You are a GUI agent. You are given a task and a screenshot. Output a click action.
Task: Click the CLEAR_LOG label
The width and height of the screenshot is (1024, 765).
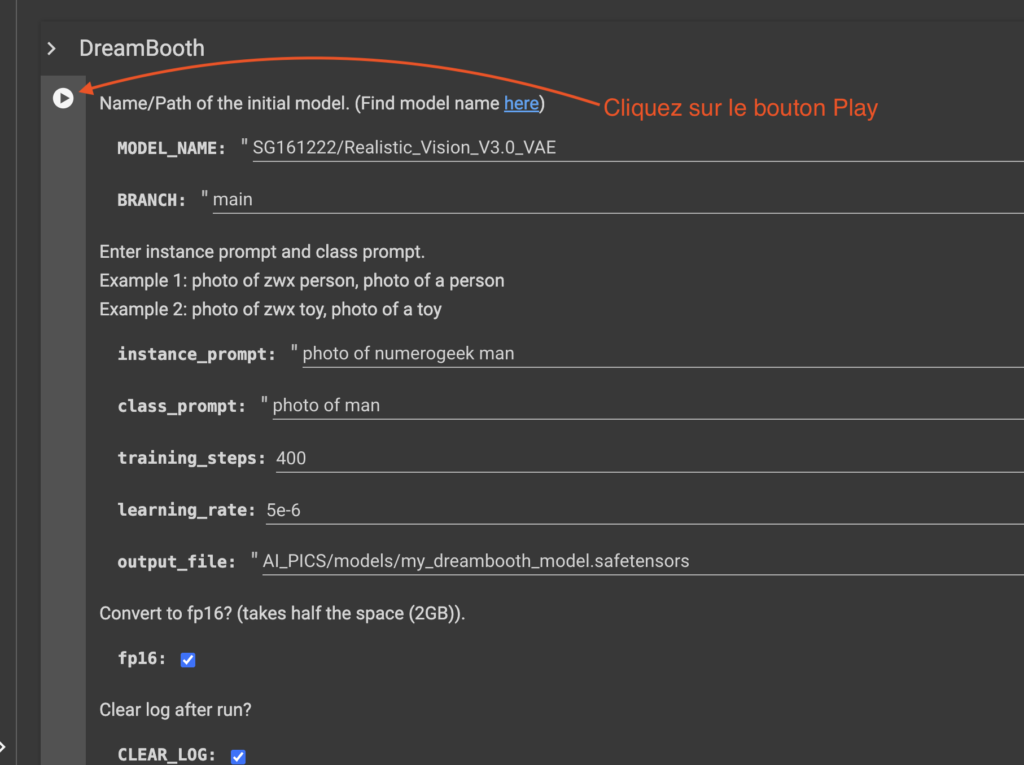point(167,755)
